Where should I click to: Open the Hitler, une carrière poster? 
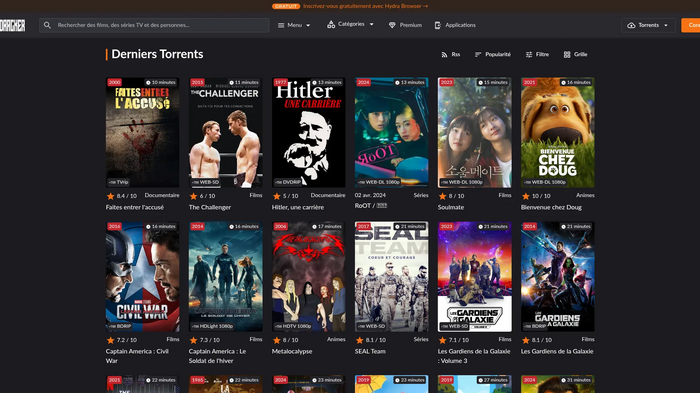(308, 133)
